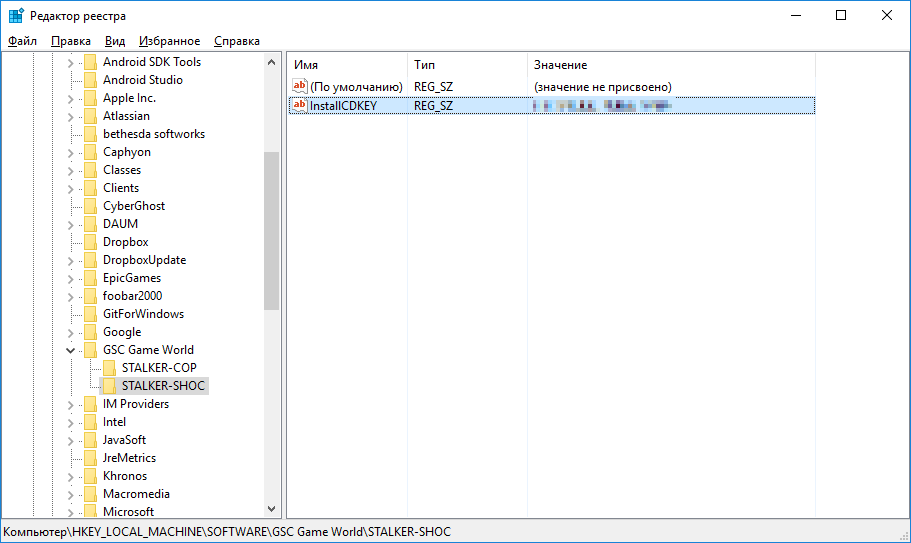Click the bethesda softworks folder icon
The height and width of the screenshot is (543, 911).
90,134
